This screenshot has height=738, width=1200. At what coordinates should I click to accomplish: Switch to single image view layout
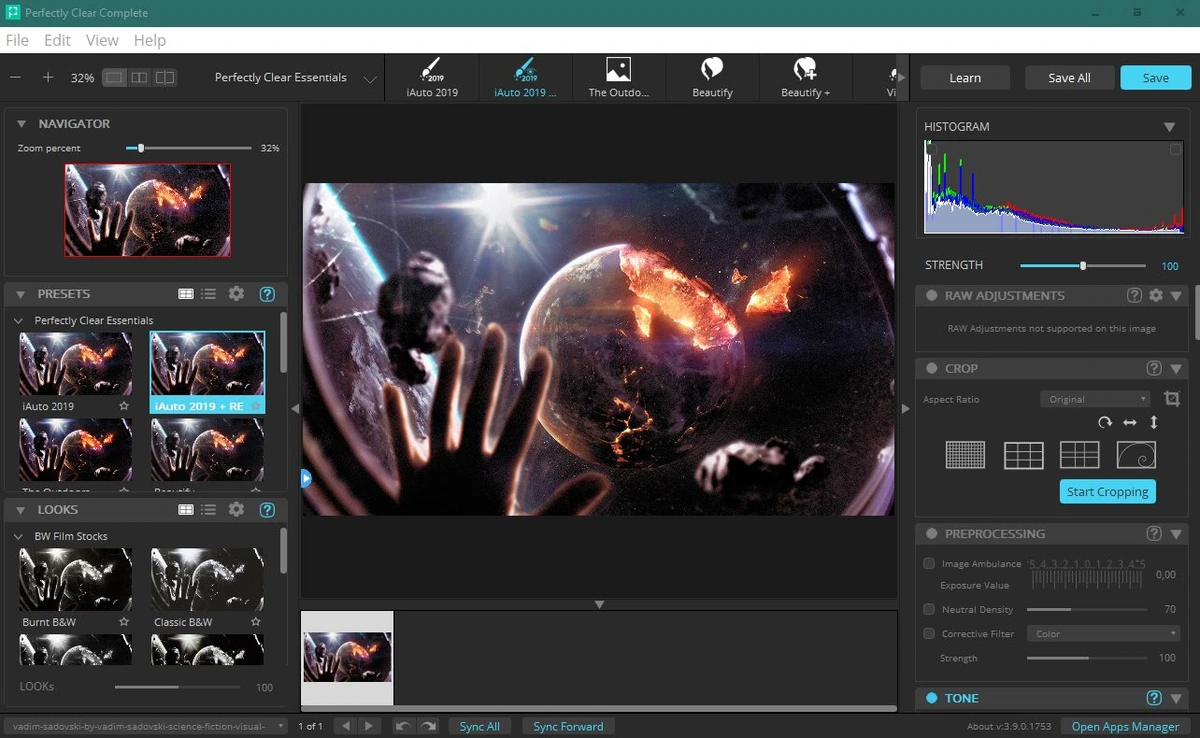(115, 77)
